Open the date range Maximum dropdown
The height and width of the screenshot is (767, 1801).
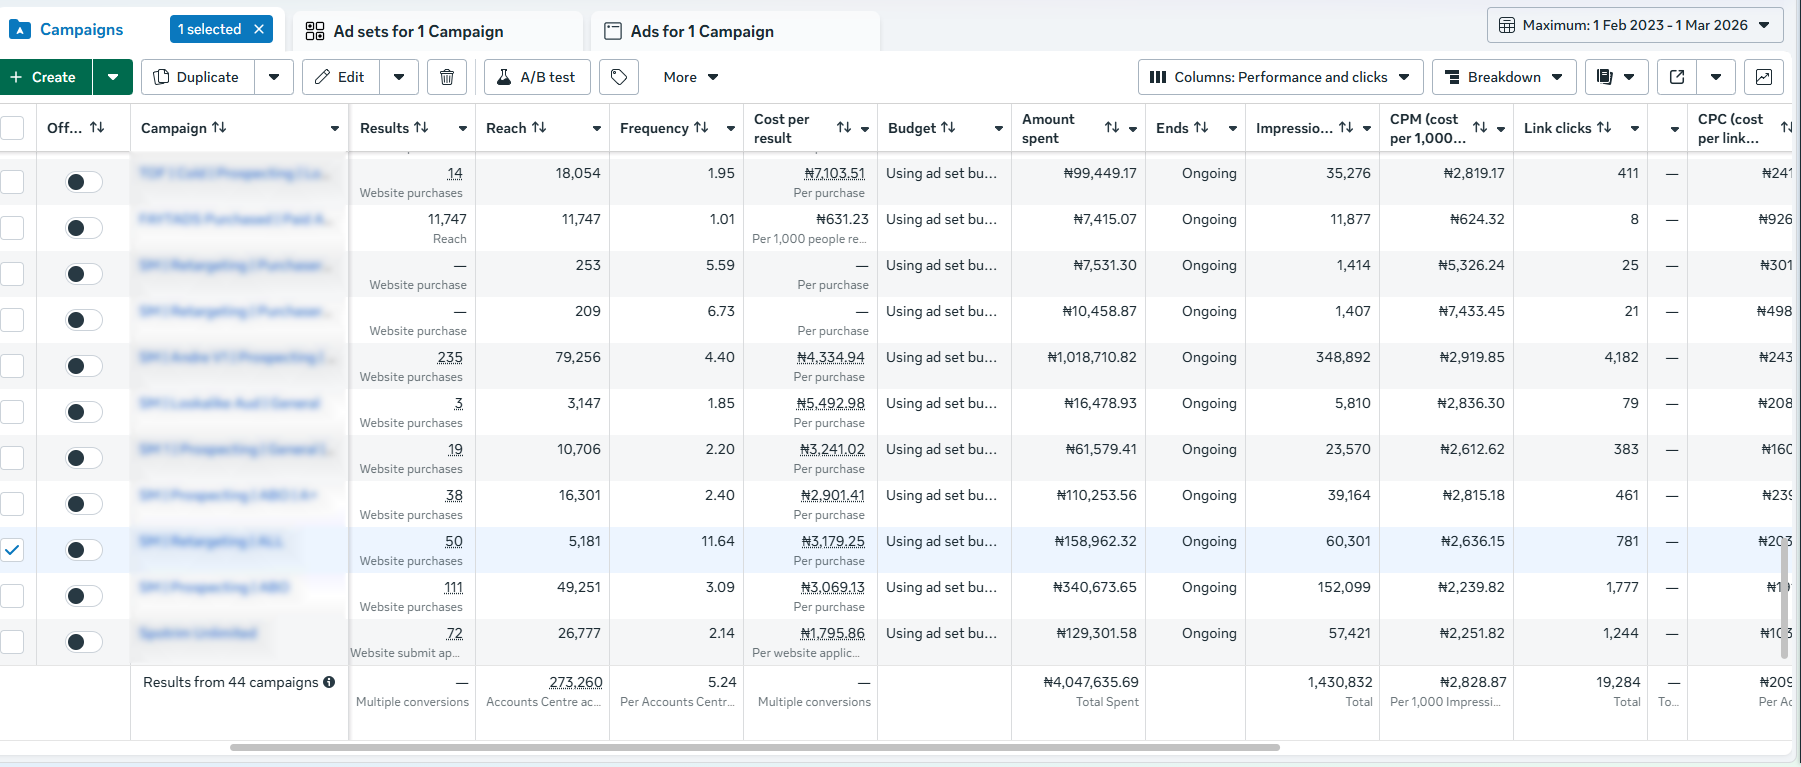(x=1635, y=25)
